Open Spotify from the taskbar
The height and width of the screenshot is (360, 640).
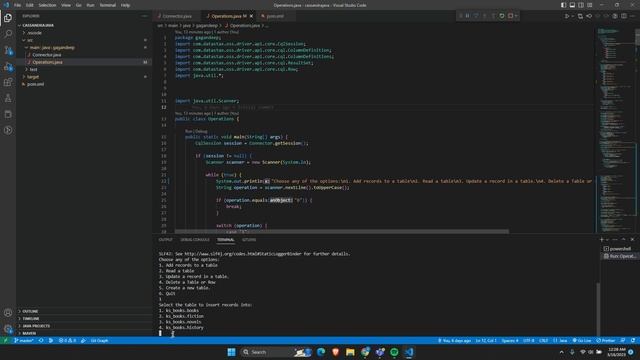(x=394, y=352)
